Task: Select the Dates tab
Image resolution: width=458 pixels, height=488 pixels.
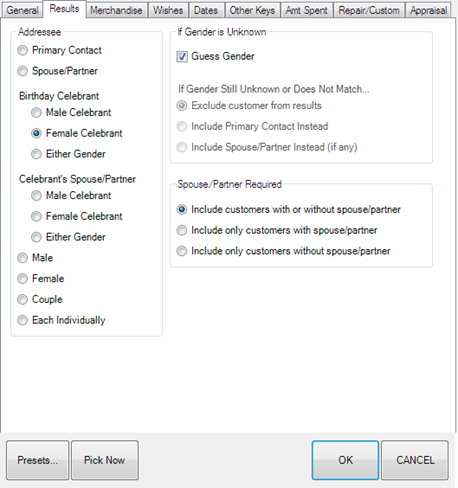Action: [206, 10]
